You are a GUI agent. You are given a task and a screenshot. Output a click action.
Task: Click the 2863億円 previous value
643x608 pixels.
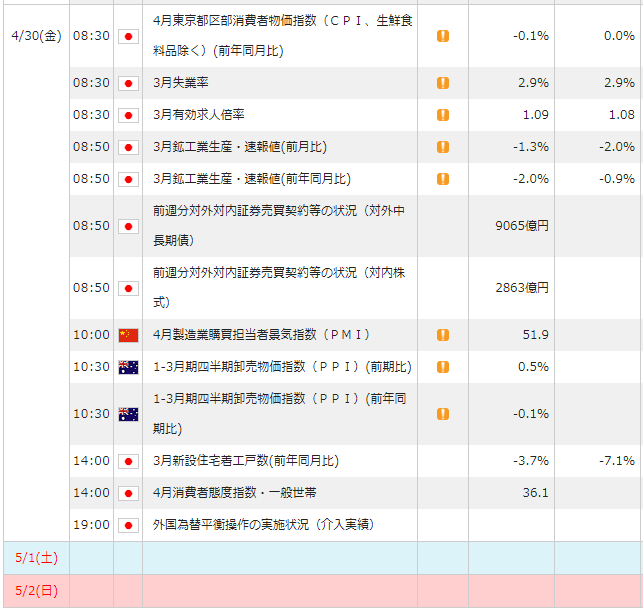pyautogui.click(x=522, y=287)
